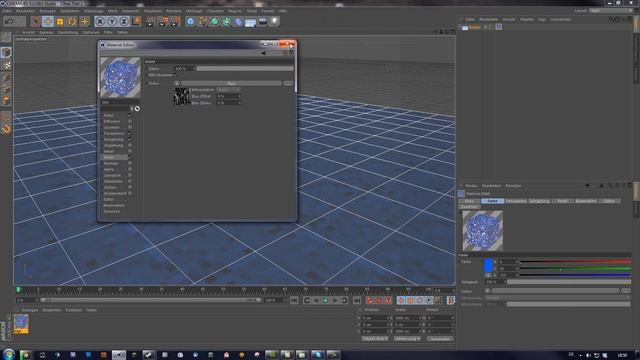Click the green array modeling icon
Viewport: 640px width, 360px height.
click(227, 21)
